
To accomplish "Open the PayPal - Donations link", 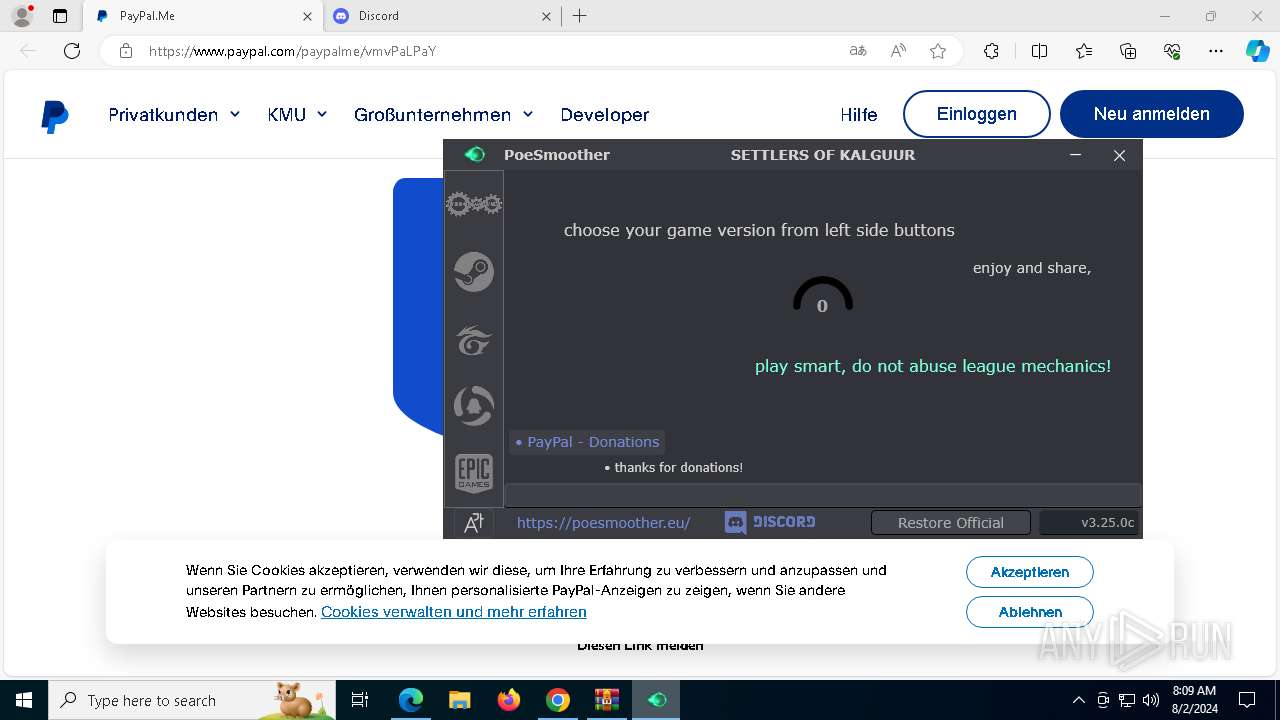I will coord(587,442).
